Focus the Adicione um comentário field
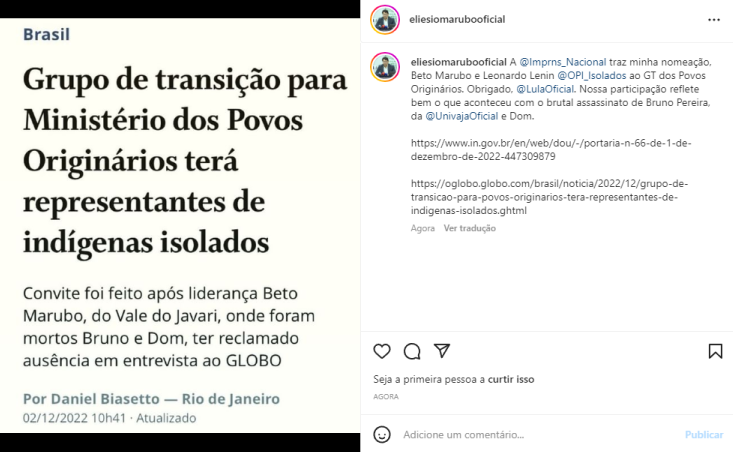 coord(538,435)
